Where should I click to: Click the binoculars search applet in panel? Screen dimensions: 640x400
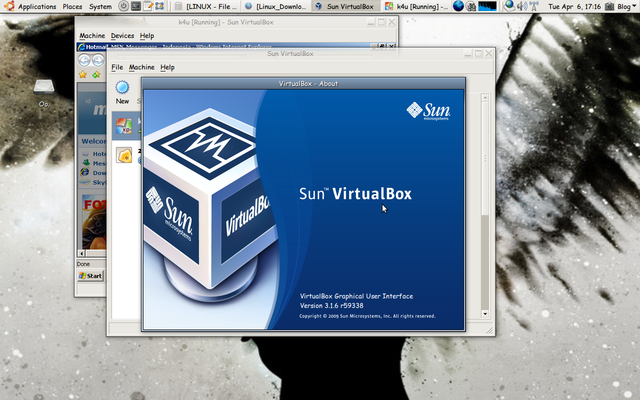[471, 6]
